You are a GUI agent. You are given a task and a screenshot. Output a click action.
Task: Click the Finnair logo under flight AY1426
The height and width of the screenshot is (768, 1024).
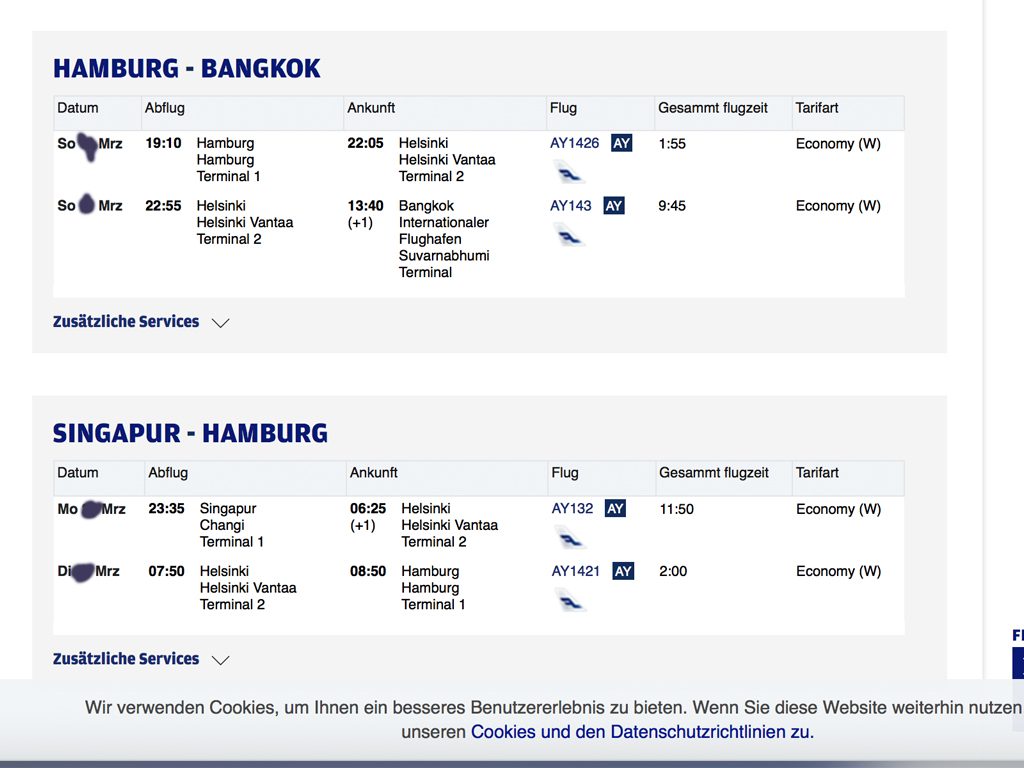(569, 173)
